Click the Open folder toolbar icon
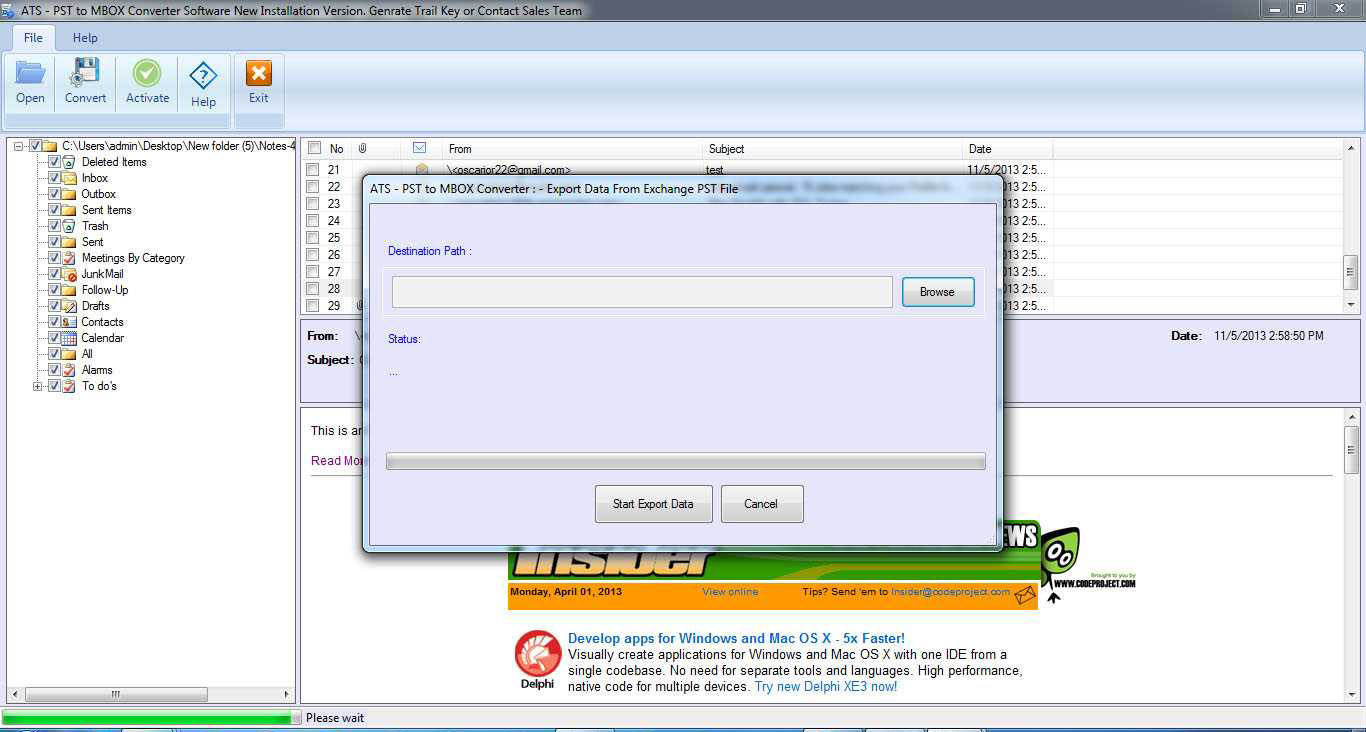The image size is (1366, 732). click(30, 75)
